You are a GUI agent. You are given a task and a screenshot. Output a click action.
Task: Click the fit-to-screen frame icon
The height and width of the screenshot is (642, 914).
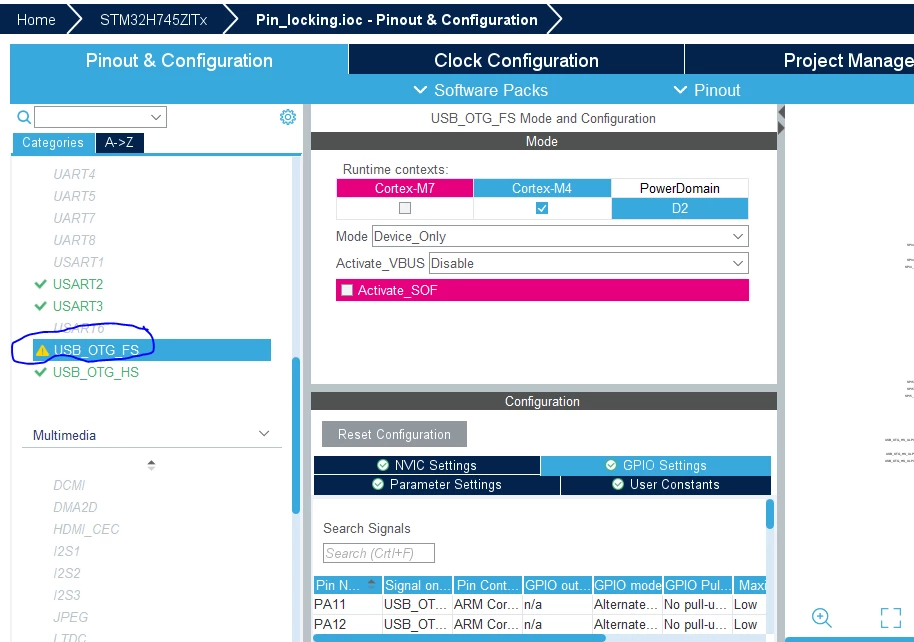coord(891,618)
